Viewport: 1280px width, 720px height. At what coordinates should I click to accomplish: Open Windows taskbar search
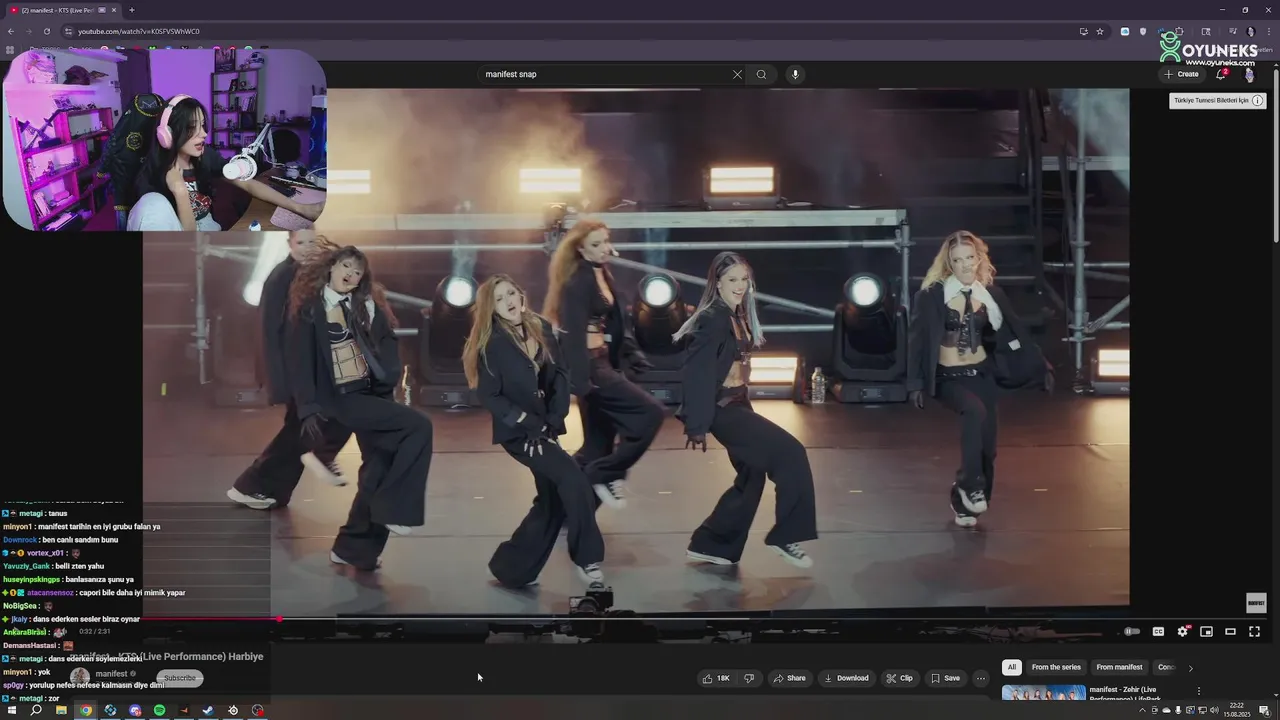pyautogui.click(x=36, y=710)
